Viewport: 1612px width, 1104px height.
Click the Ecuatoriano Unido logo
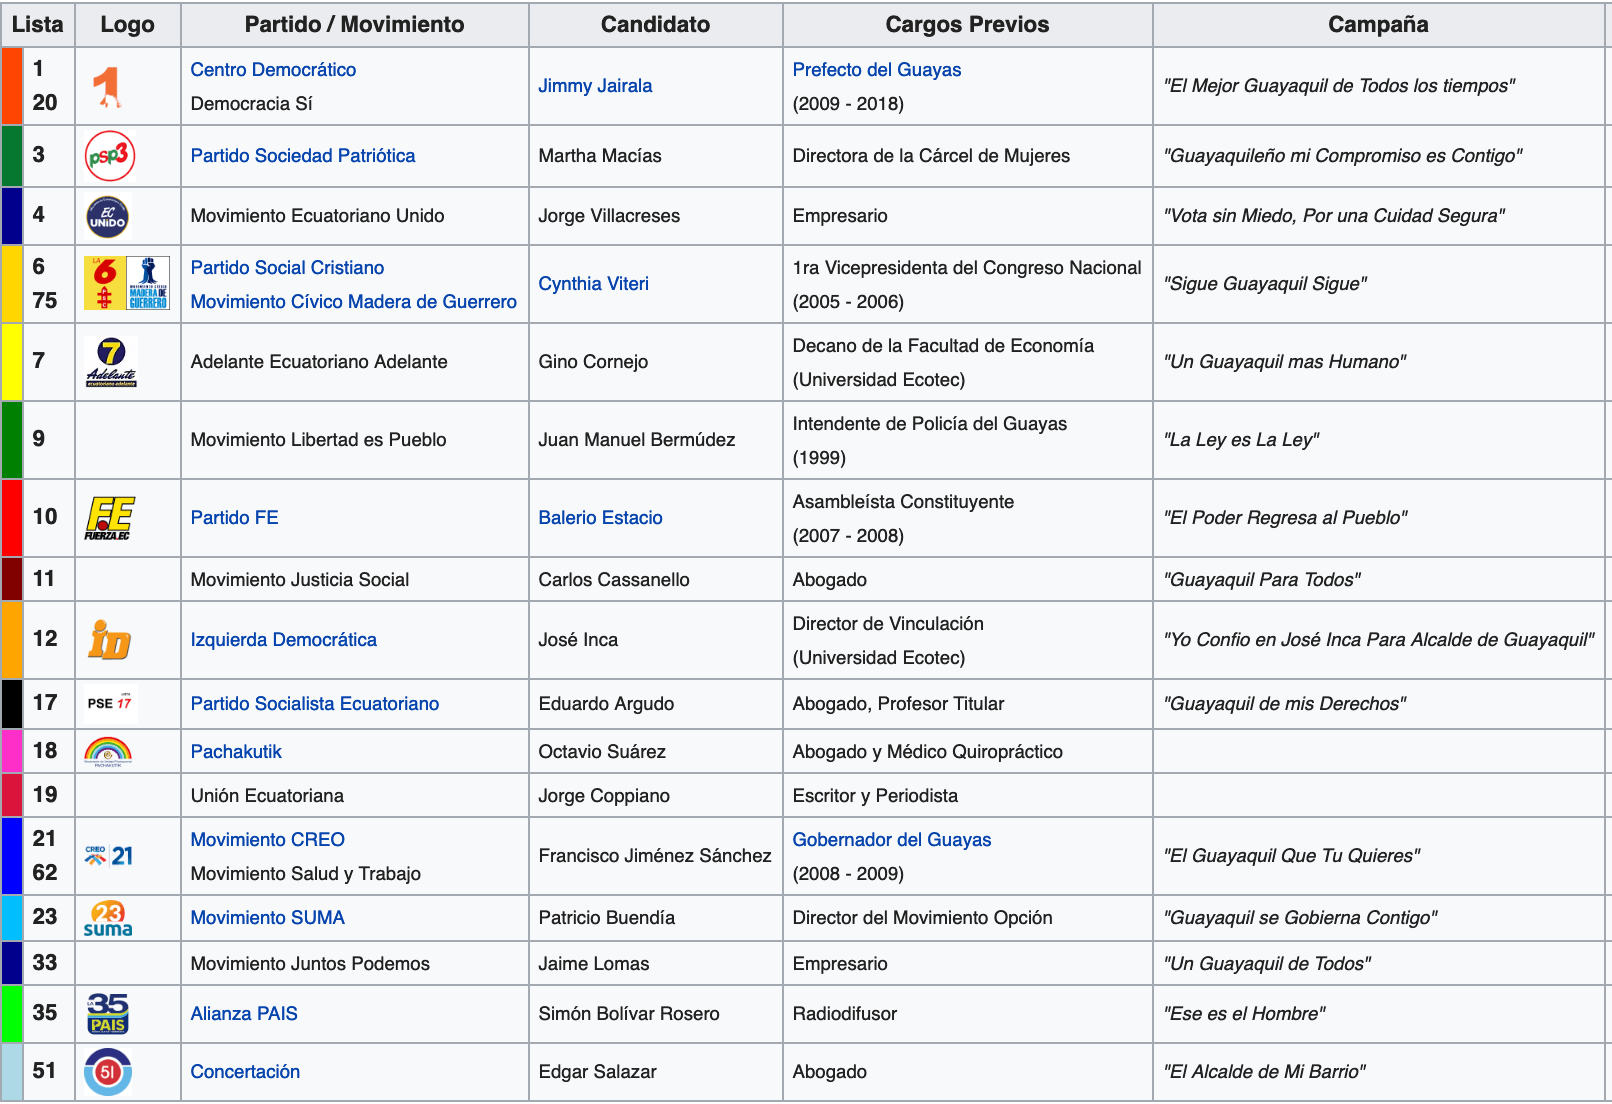tap(108, 216)
